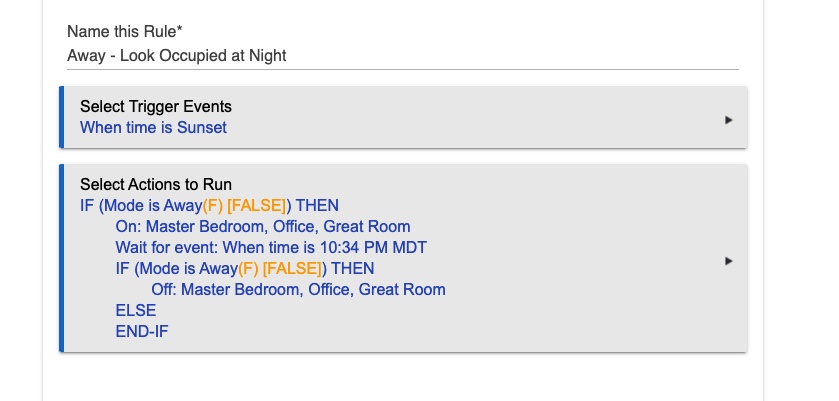Screen dimensions: 839x401
Task: Click the (F) marker in the nested IF
Action: (248, 268)
